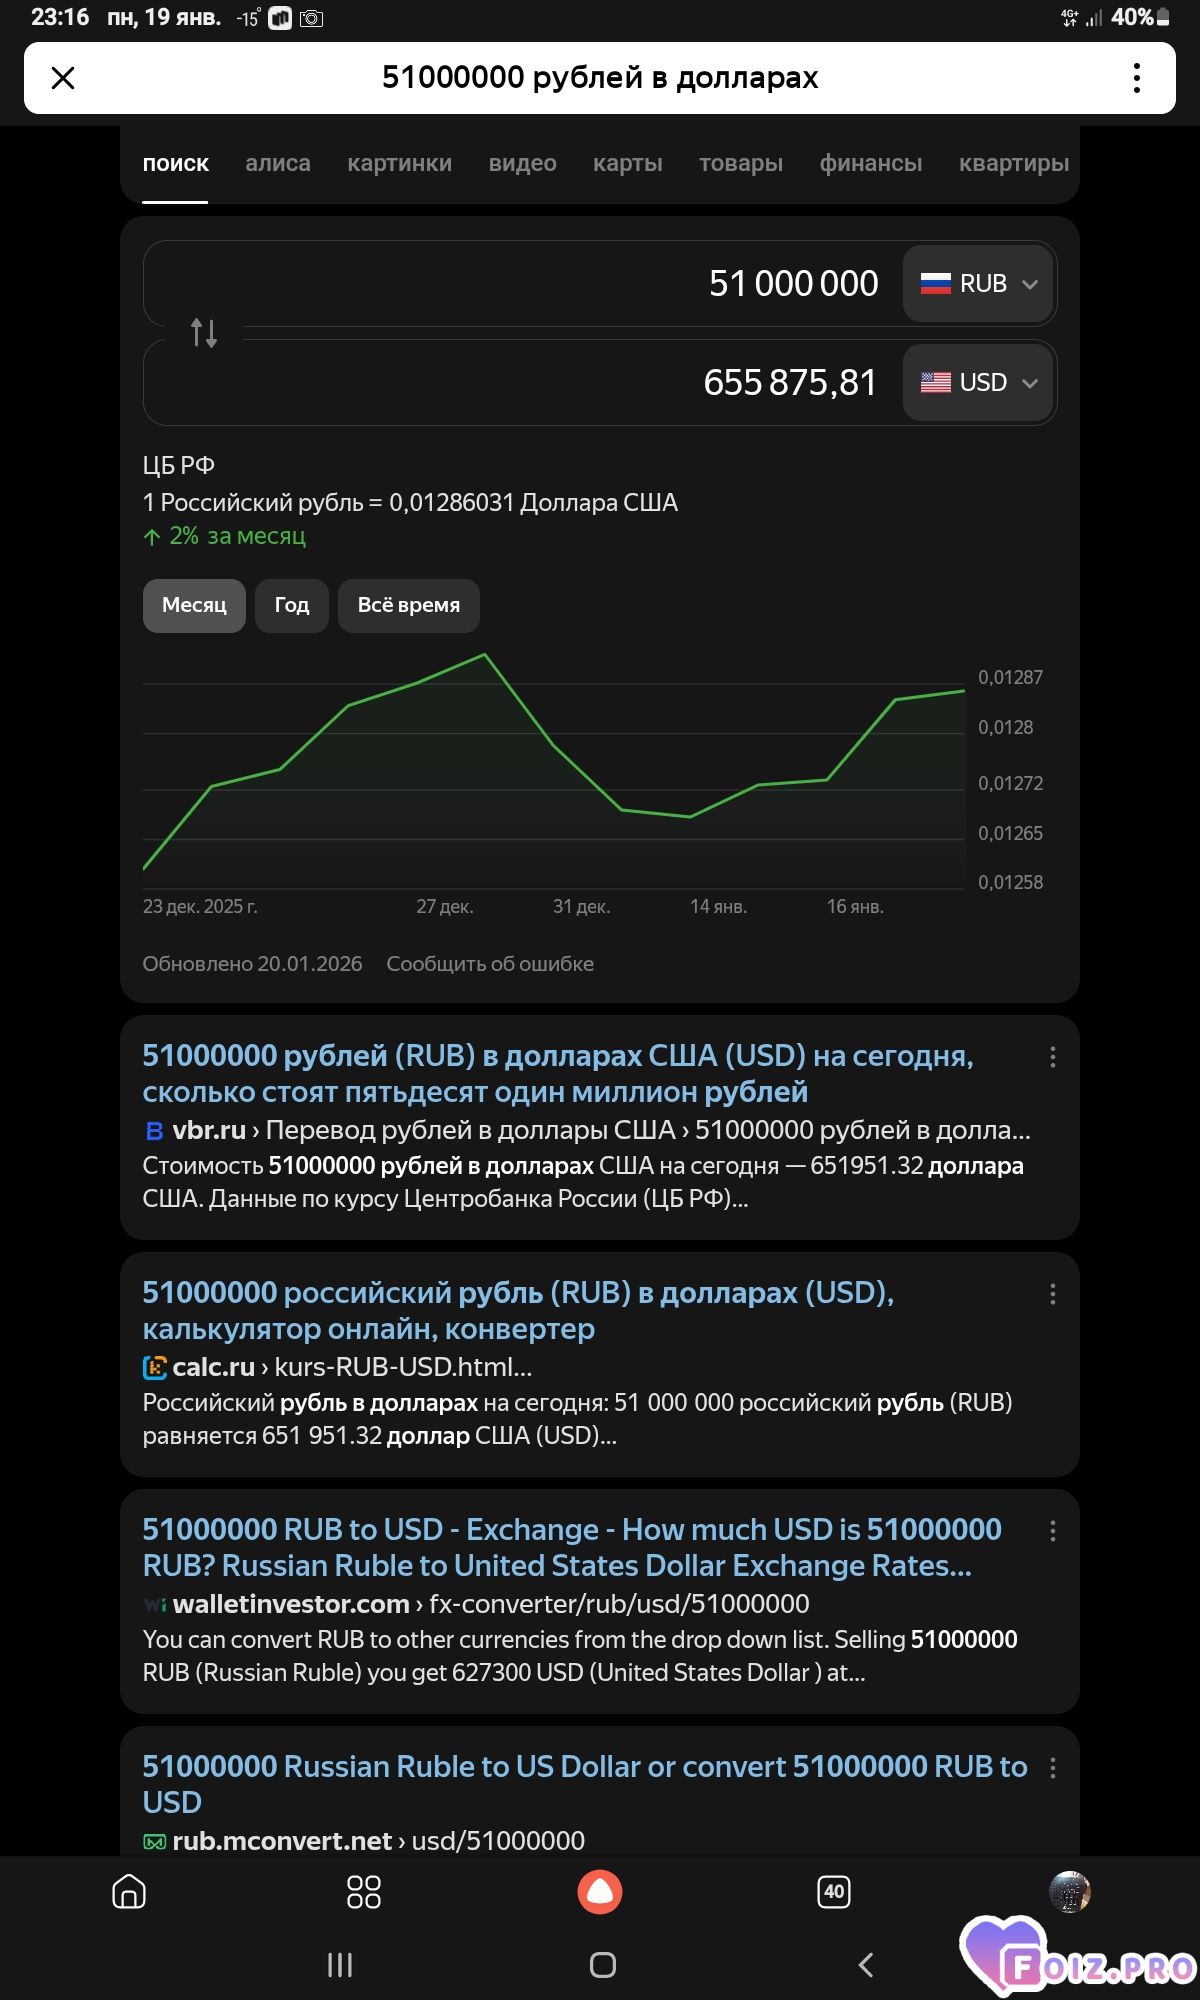Open options for the walletinvestor.com result
Viewport: 1200px width, 2000px height.
click(x=1052, y=1531)
